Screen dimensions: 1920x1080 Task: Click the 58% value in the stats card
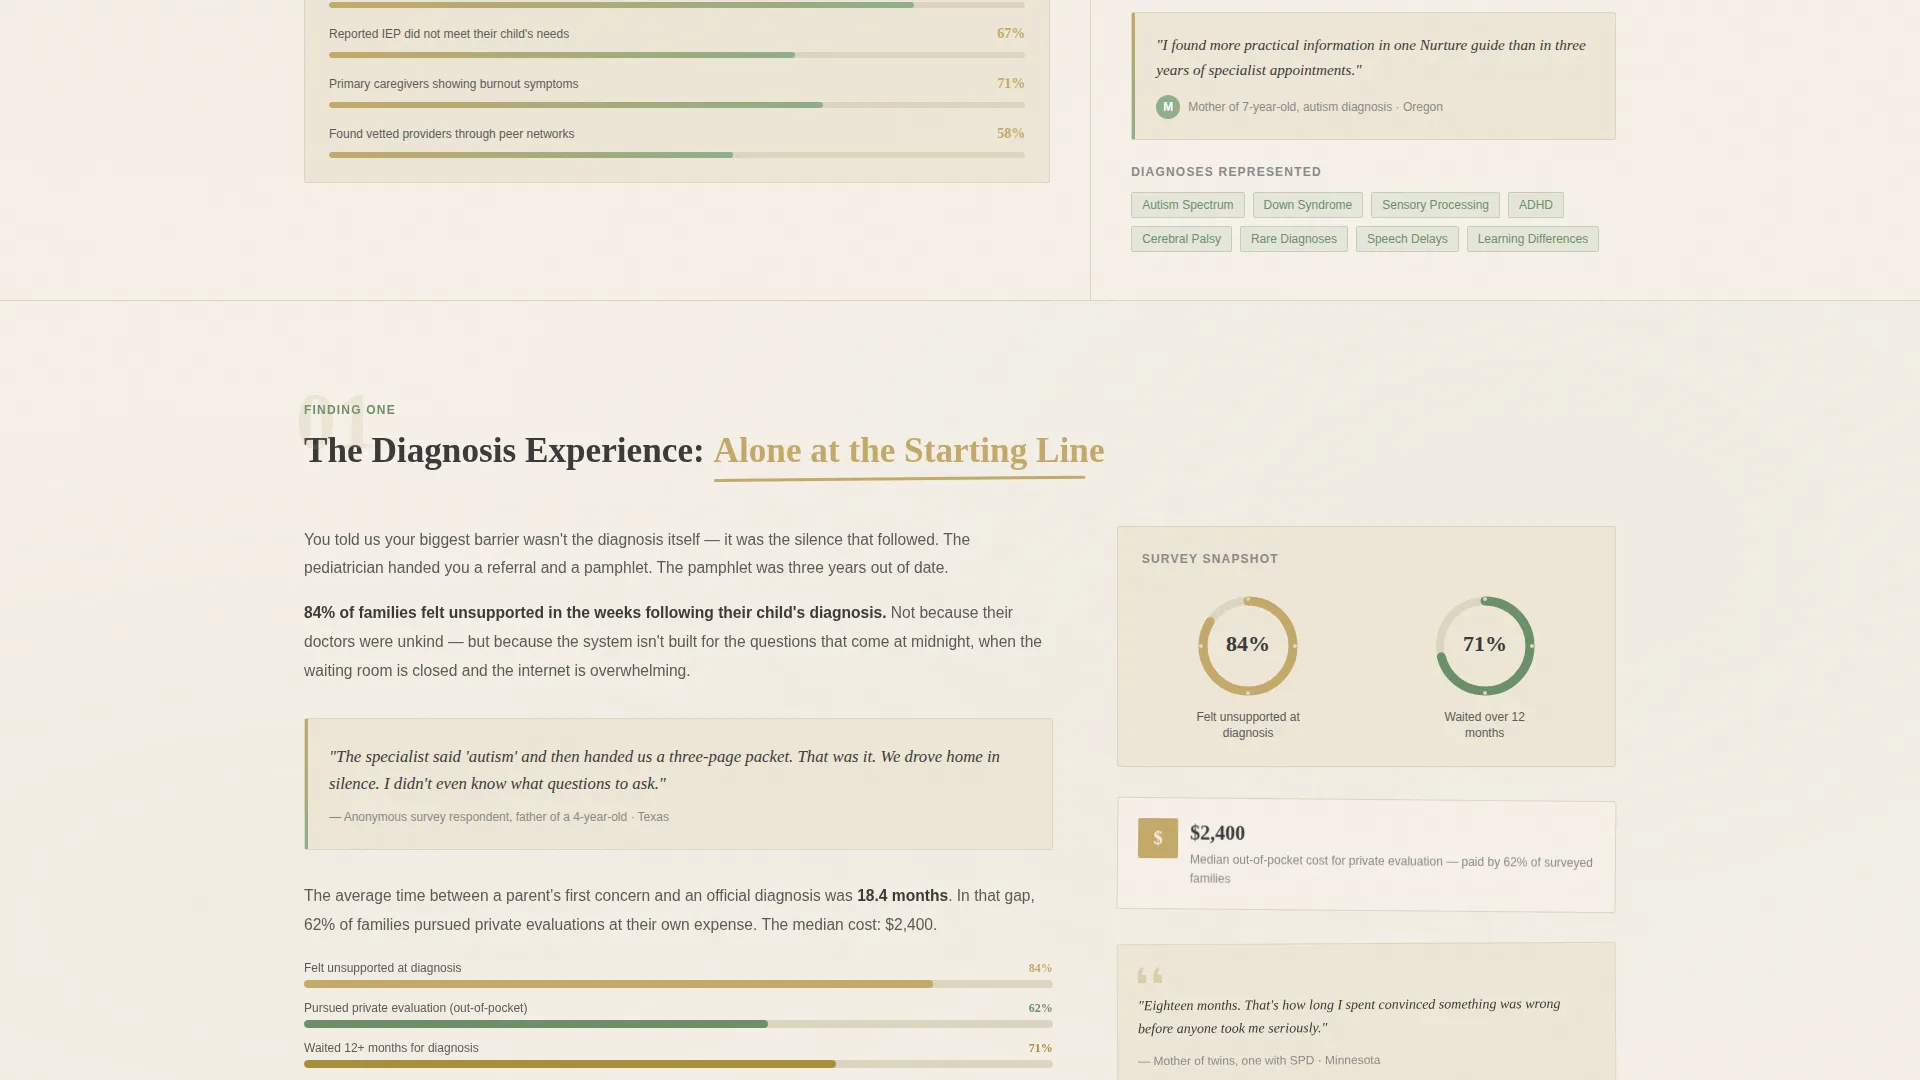point(1010,134)
